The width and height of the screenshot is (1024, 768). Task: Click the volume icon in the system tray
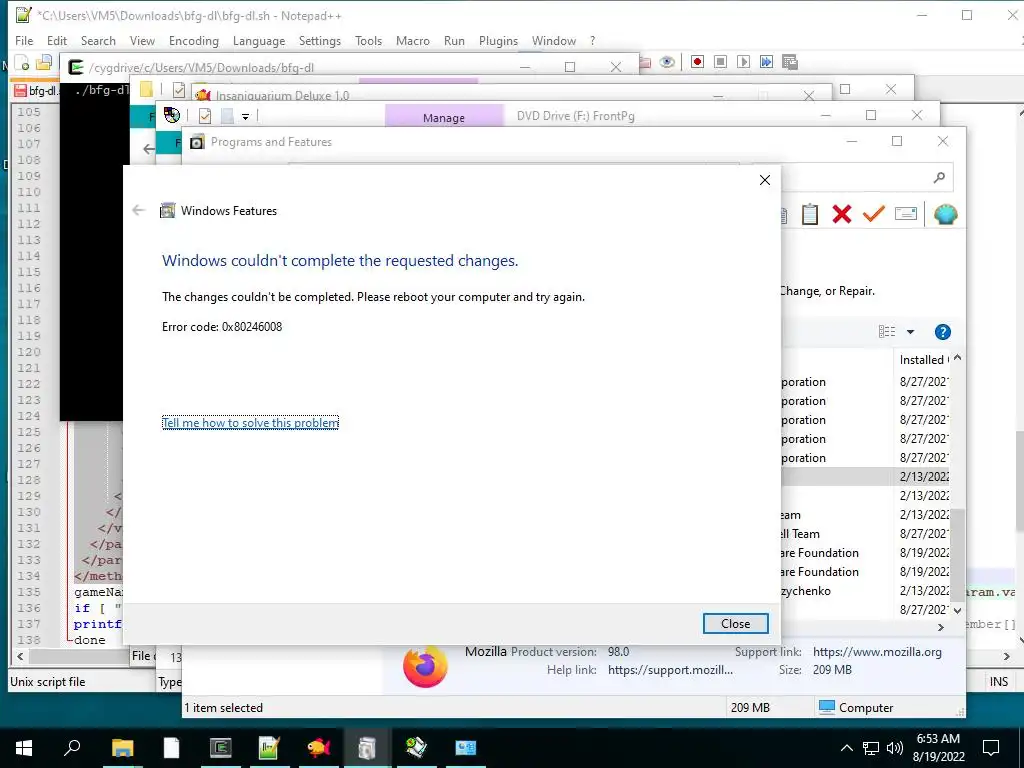895,748
